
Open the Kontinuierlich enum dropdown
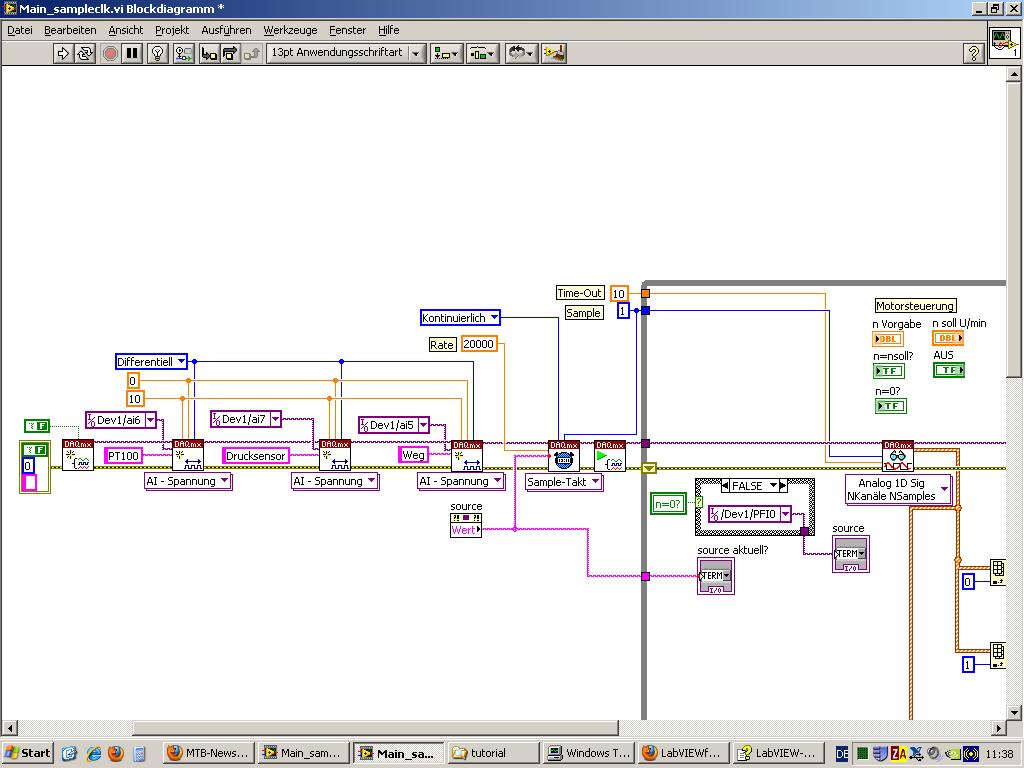494,318
